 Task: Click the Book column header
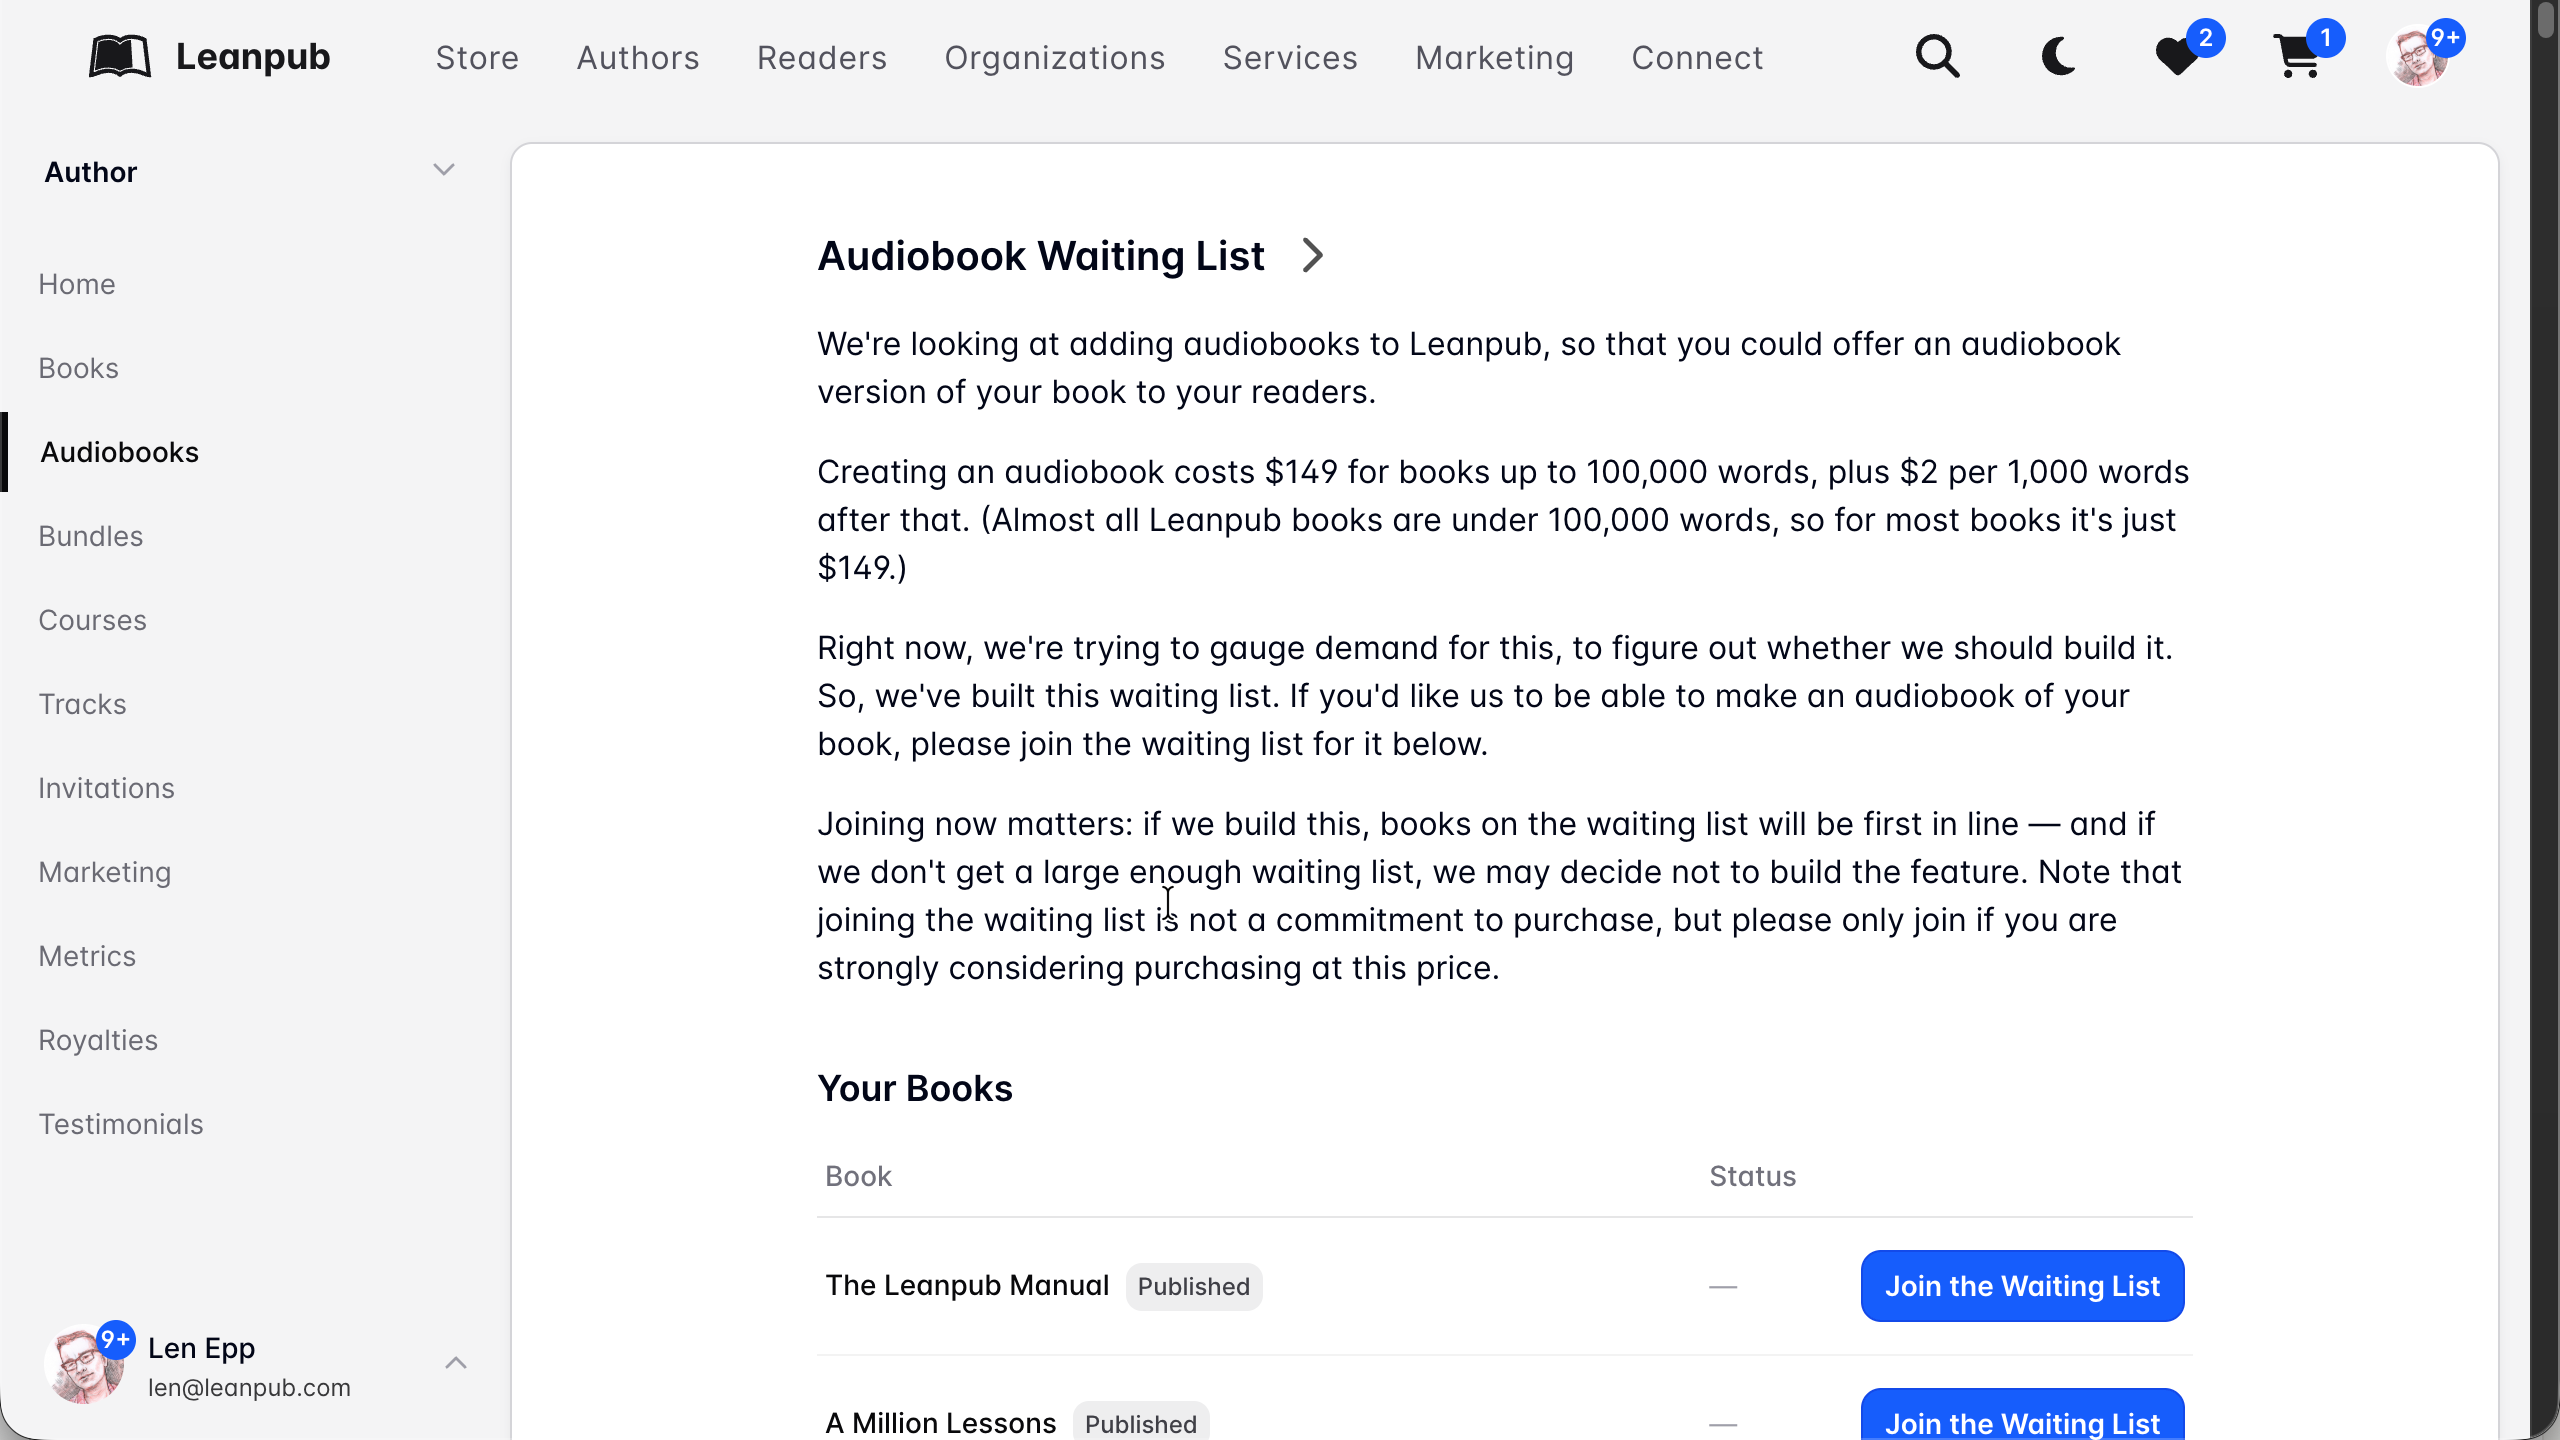coord(858,1176)
